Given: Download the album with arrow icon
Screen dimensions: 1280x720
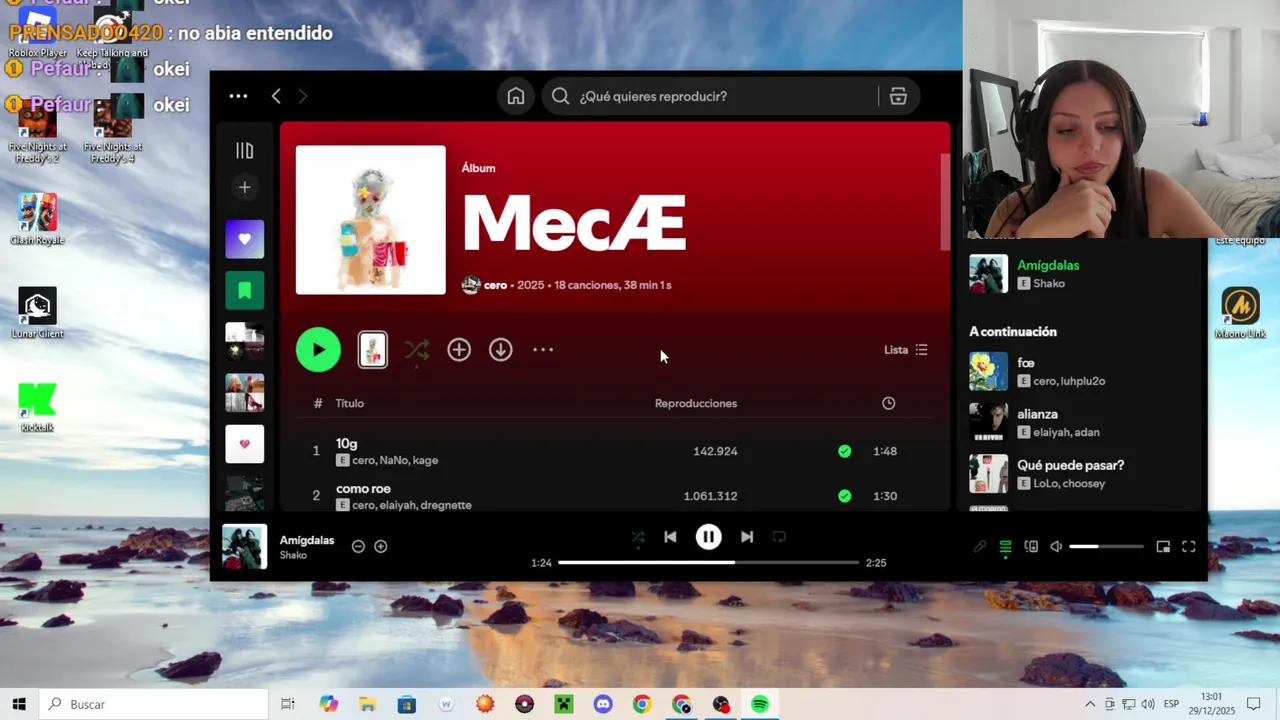Looking at the screenshot, I should pyautogui.click(x=501, y=350).
